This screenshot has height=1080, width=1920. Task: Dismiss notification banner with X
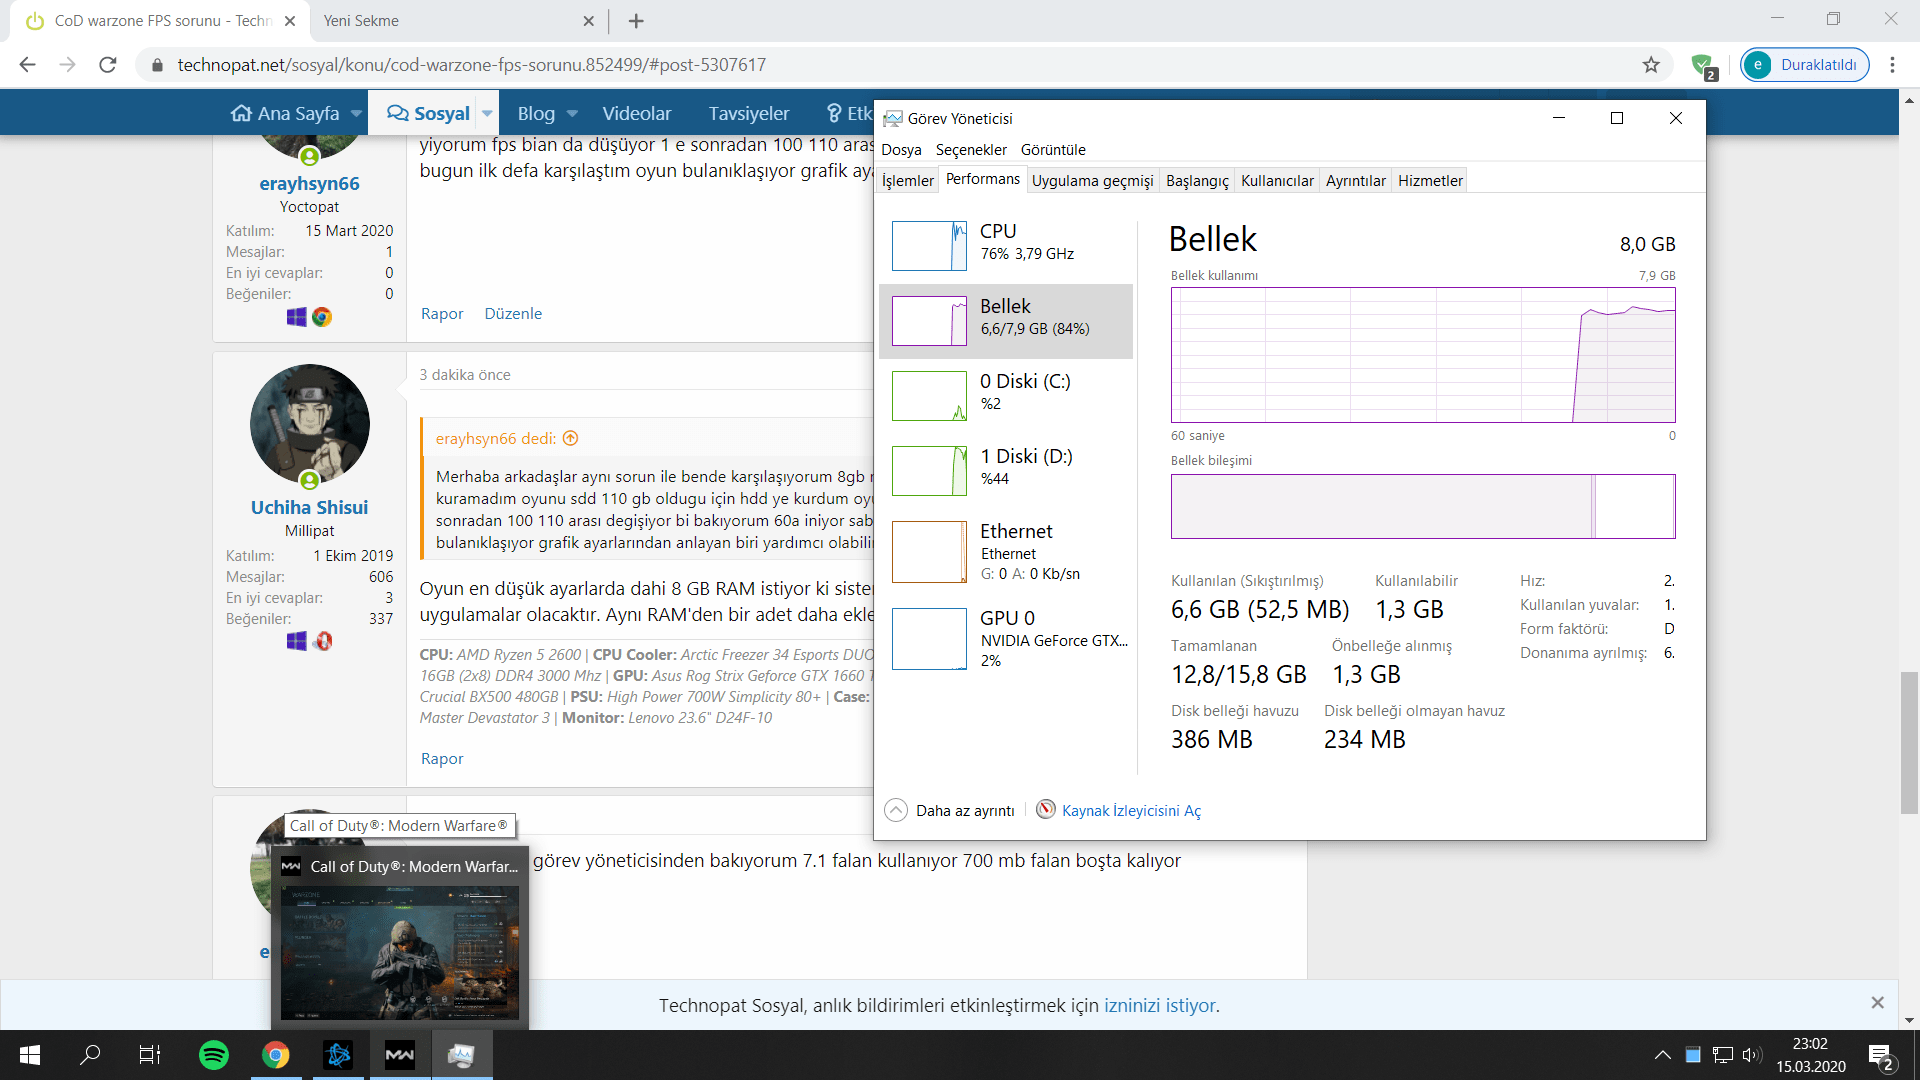coord(1877,1003)
